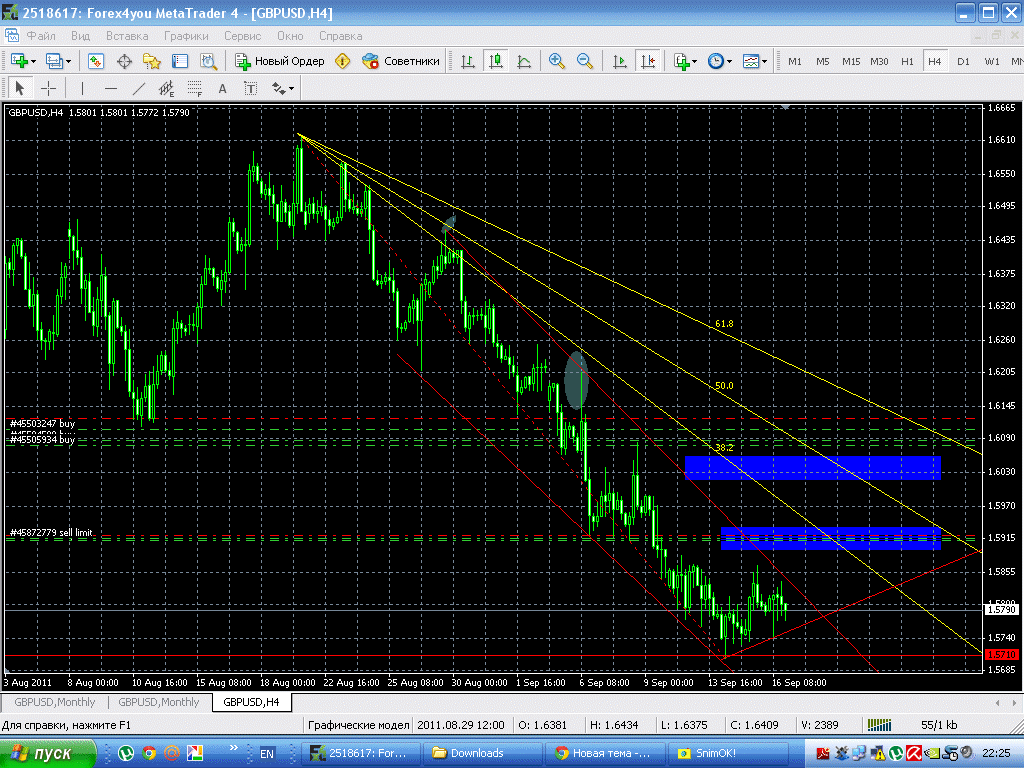1024x768 pixels.
Task: Zoom out of the chart
Action: tap(585, 61)
